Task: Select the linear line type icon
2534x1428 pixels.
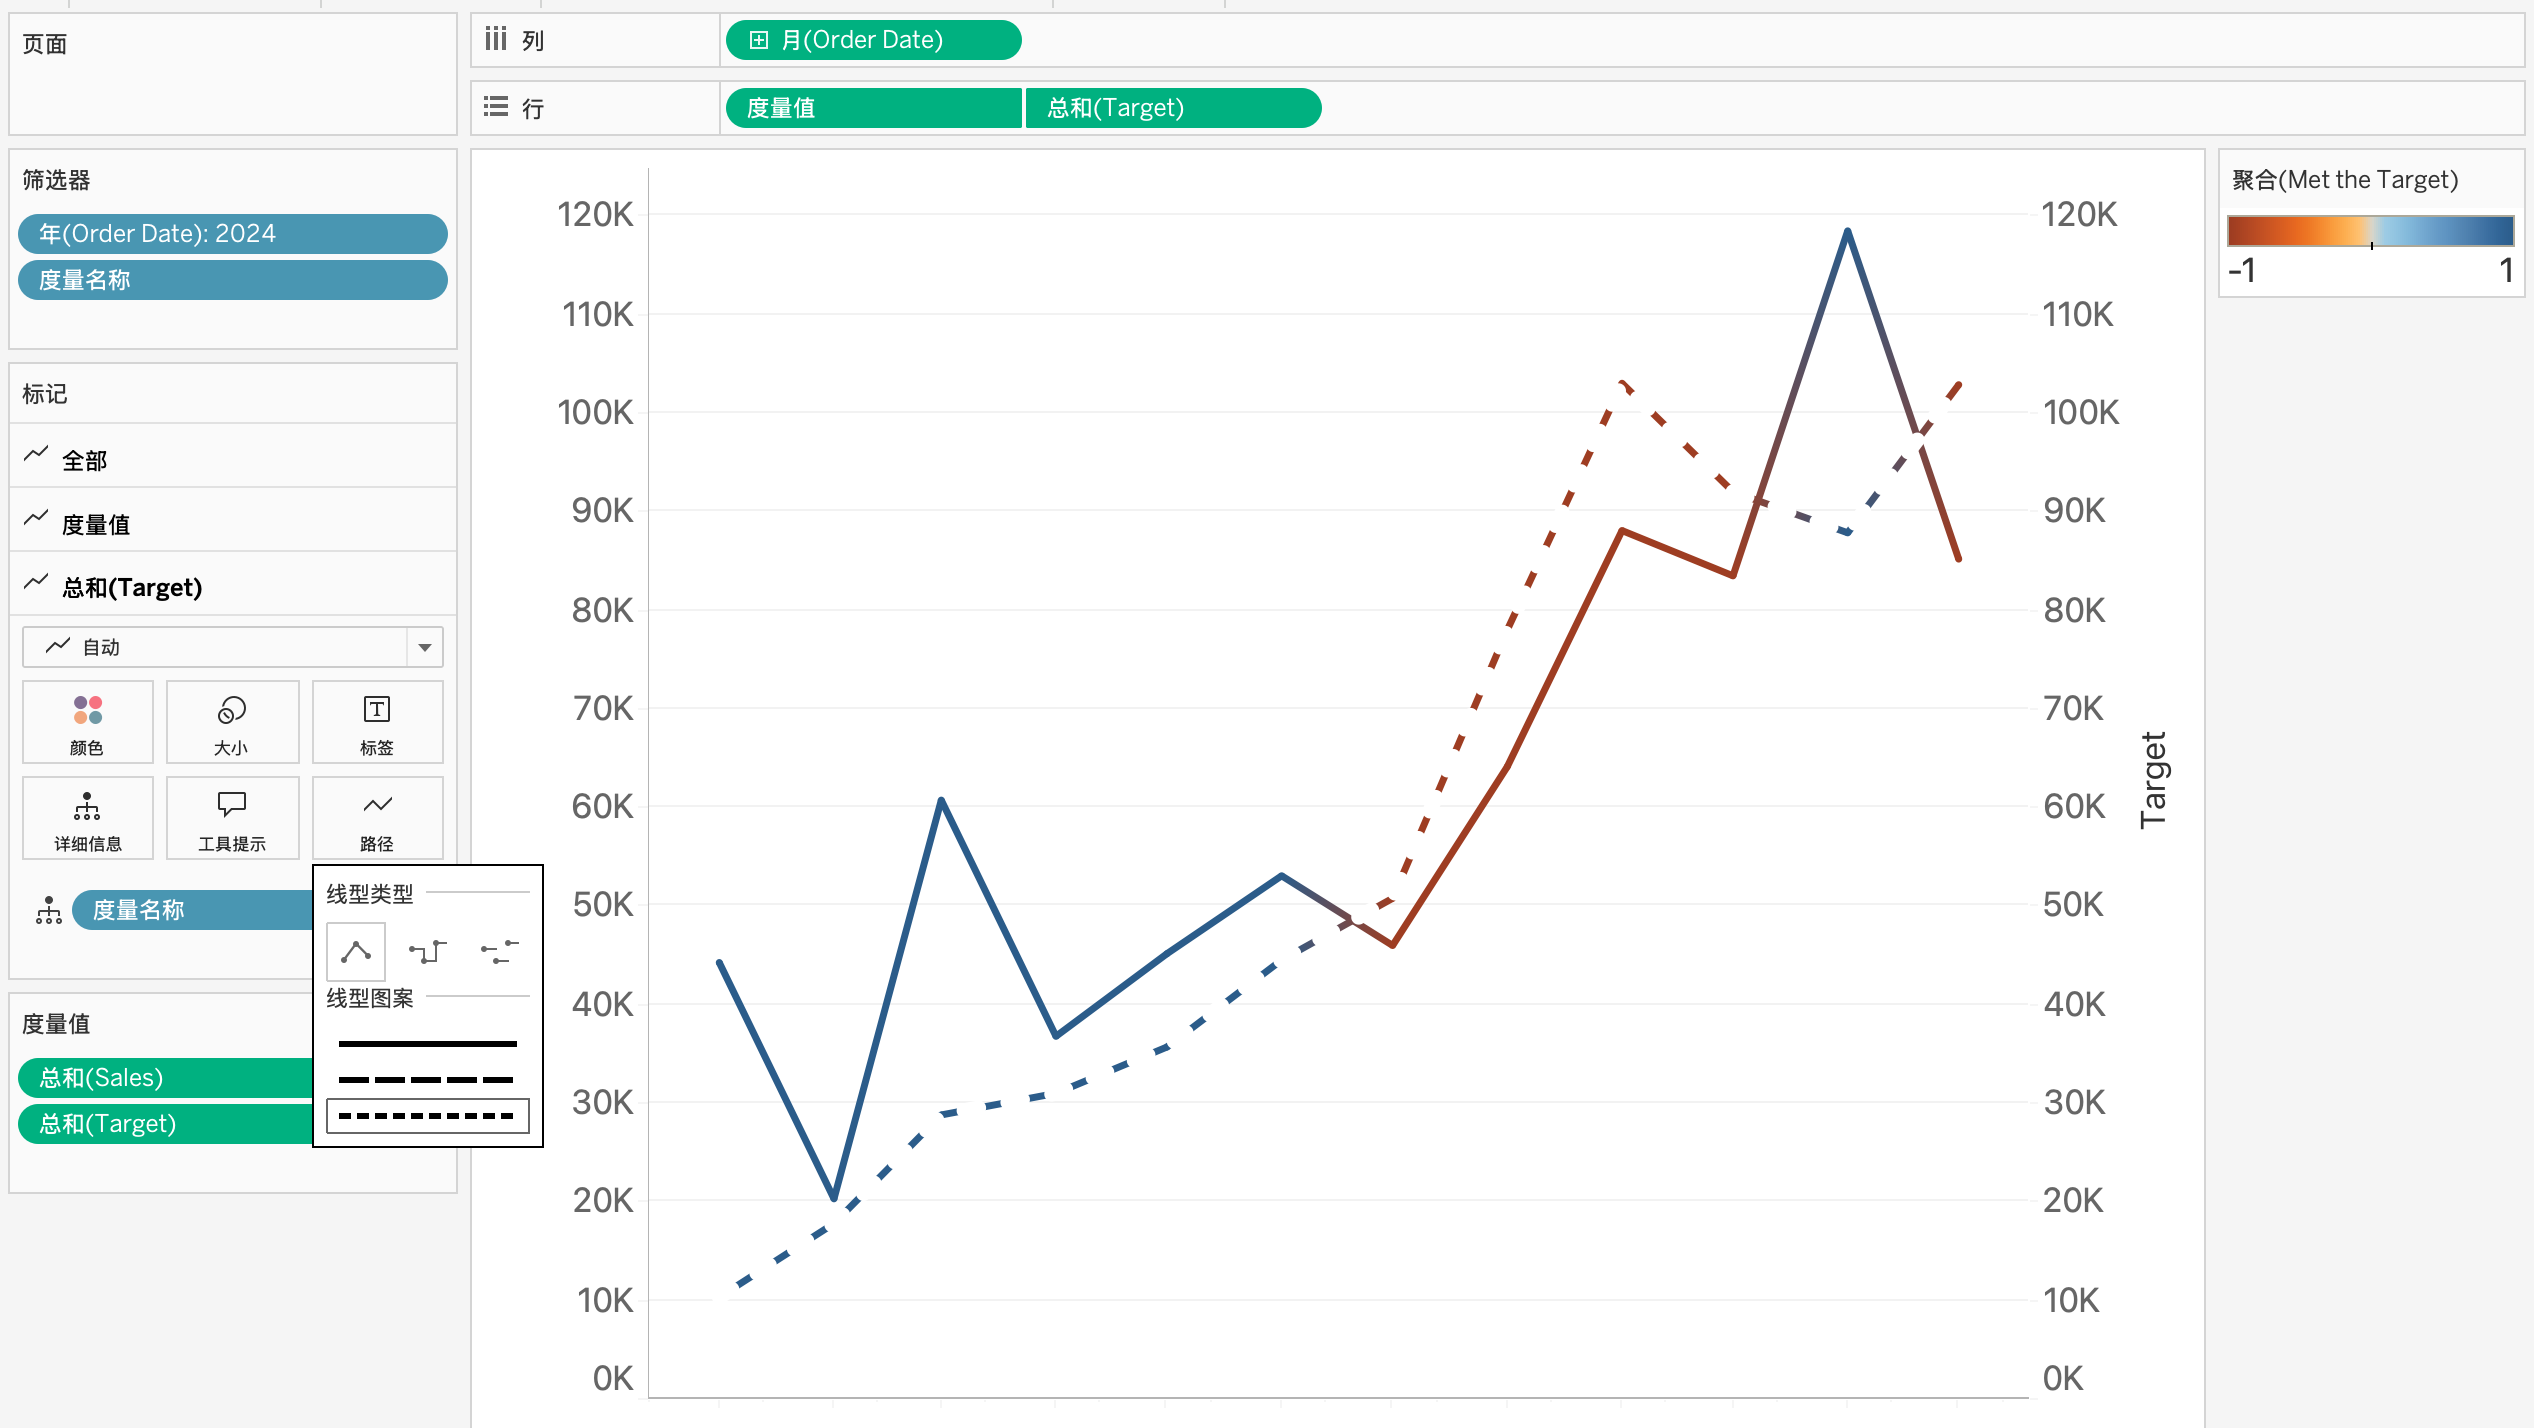Action: point(356,951)
